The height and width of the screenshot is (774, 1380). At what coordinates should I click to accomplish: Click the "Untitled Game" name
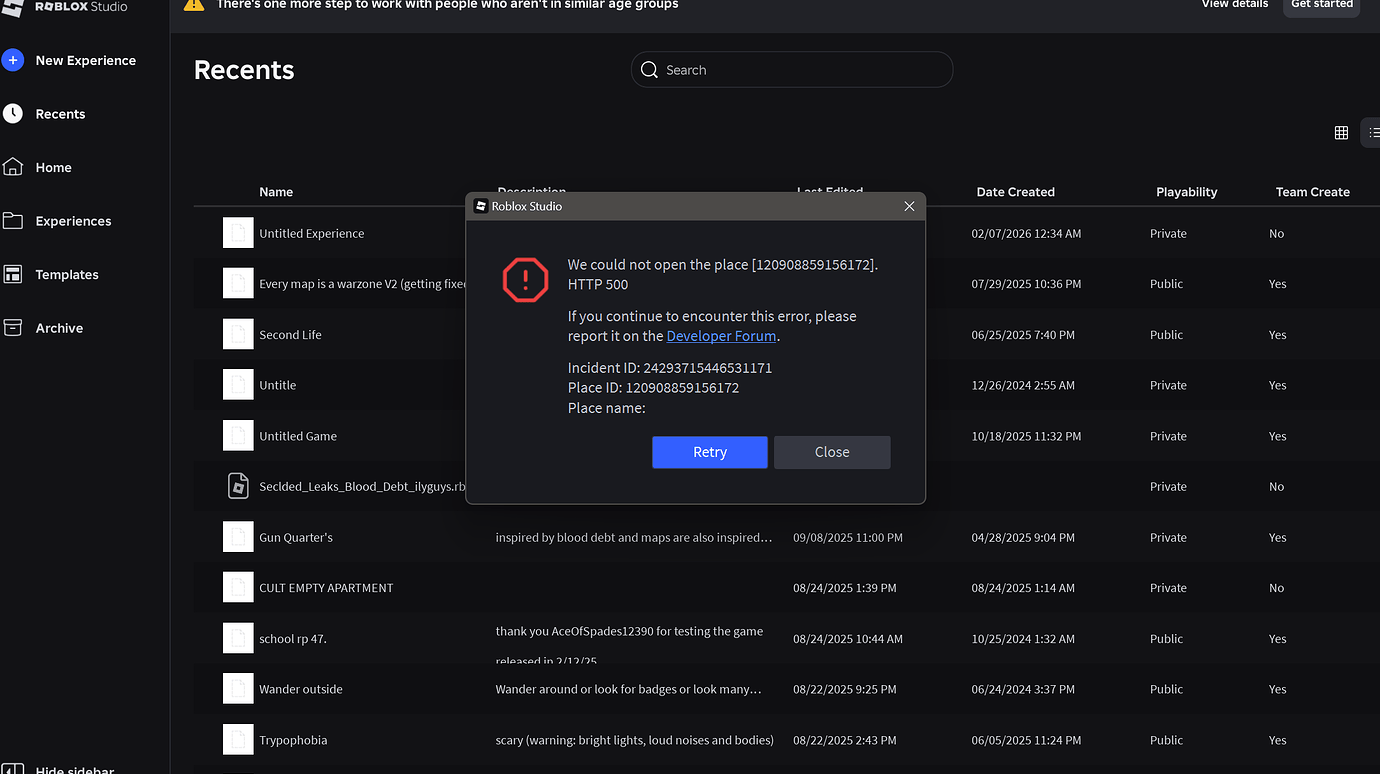[x=298, y=436]
